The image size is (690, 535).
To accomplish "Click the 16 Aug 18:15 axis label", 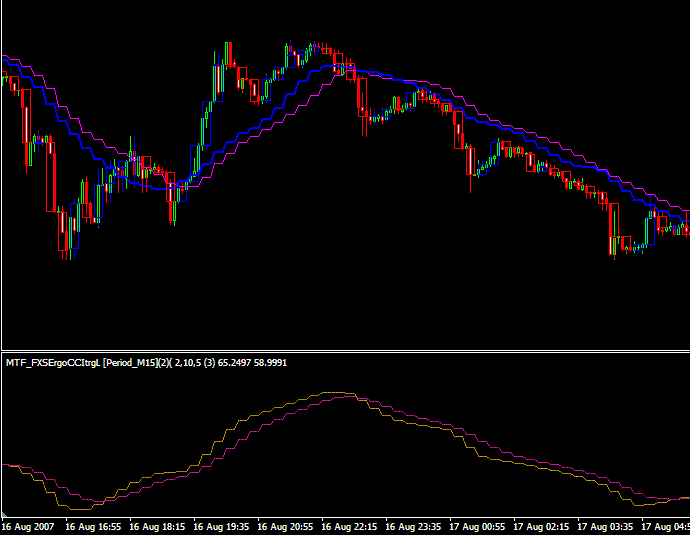I will click(157, 527).
